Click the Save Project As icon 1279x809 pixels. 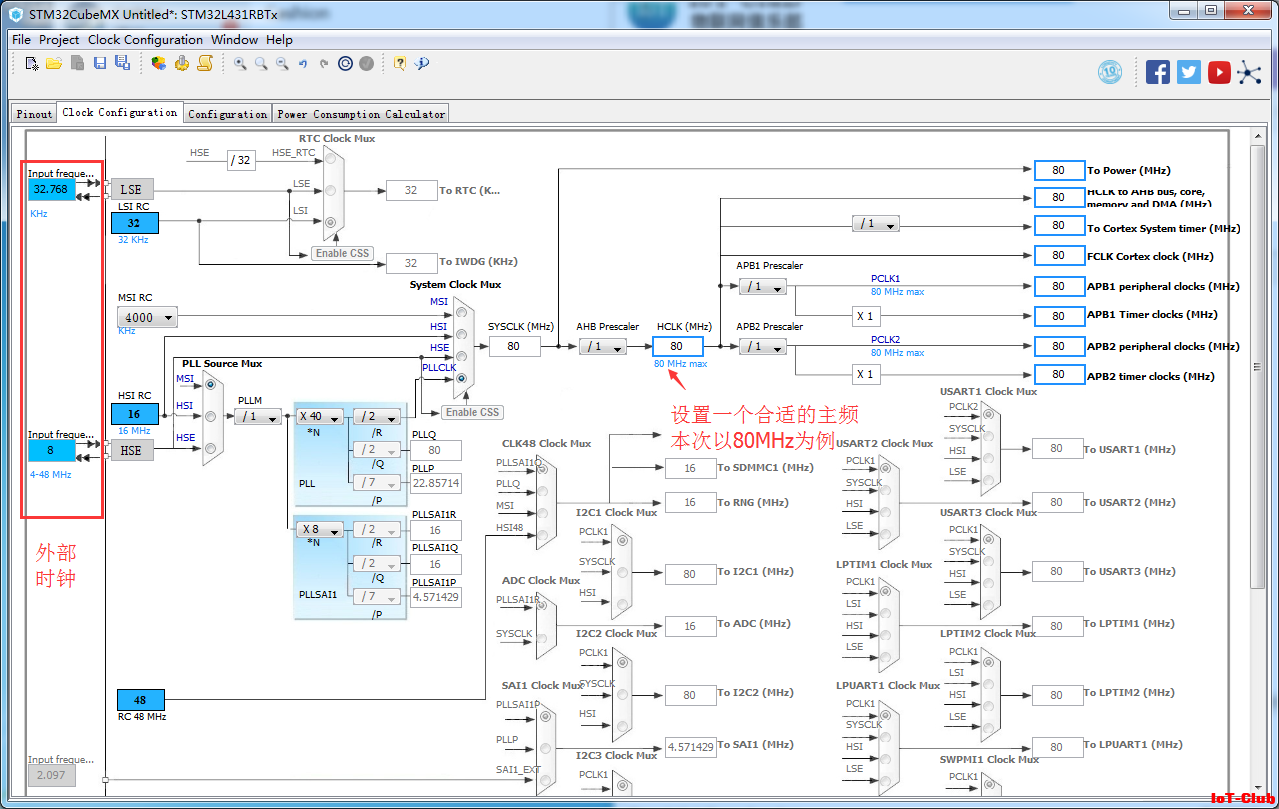[122, 63]
